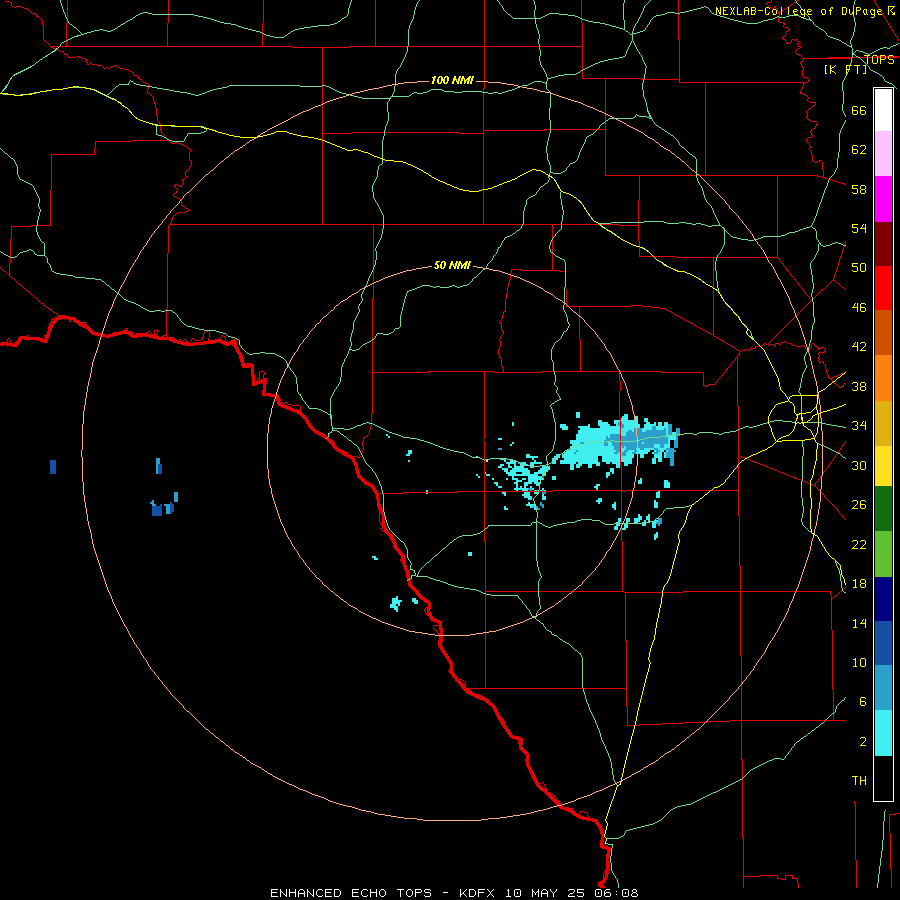Click the "[K FT]" units label
900x900 pixels.
click(x=845, y=69)
